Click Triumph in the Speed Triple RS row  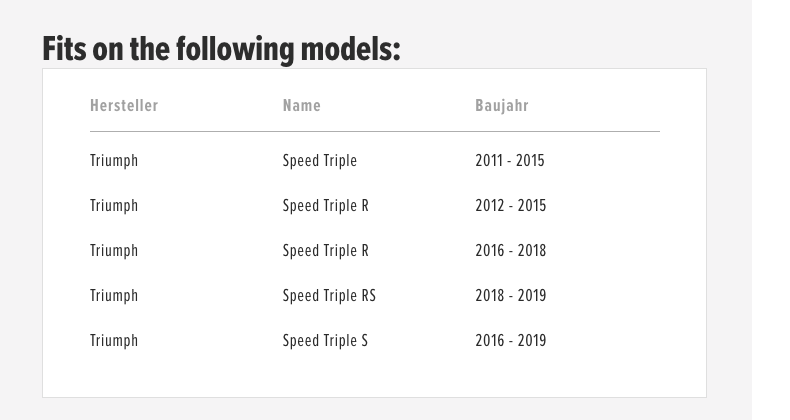[x=114, y=296]
